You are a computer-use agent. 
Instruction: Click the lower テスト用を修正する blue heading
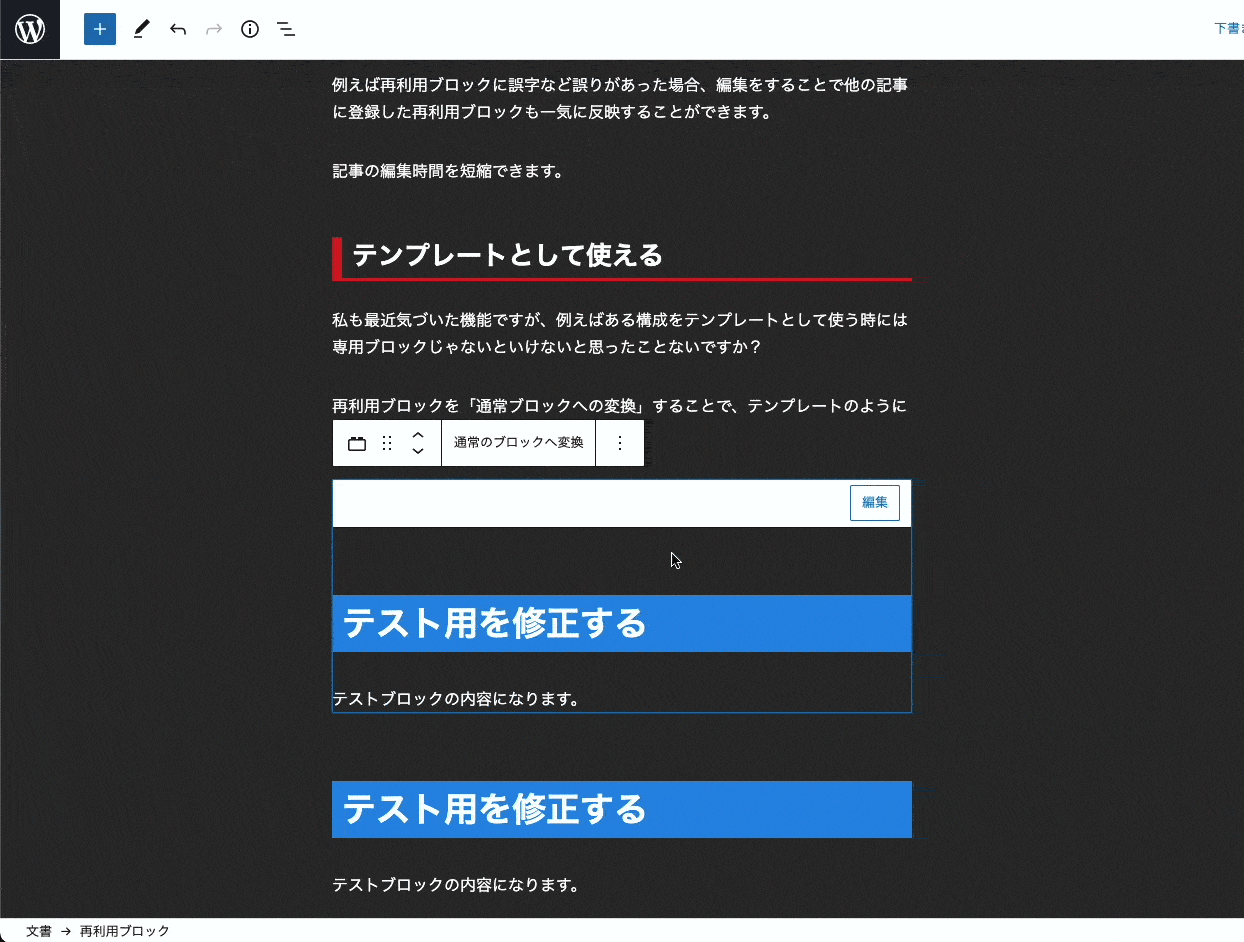point(495,809)
